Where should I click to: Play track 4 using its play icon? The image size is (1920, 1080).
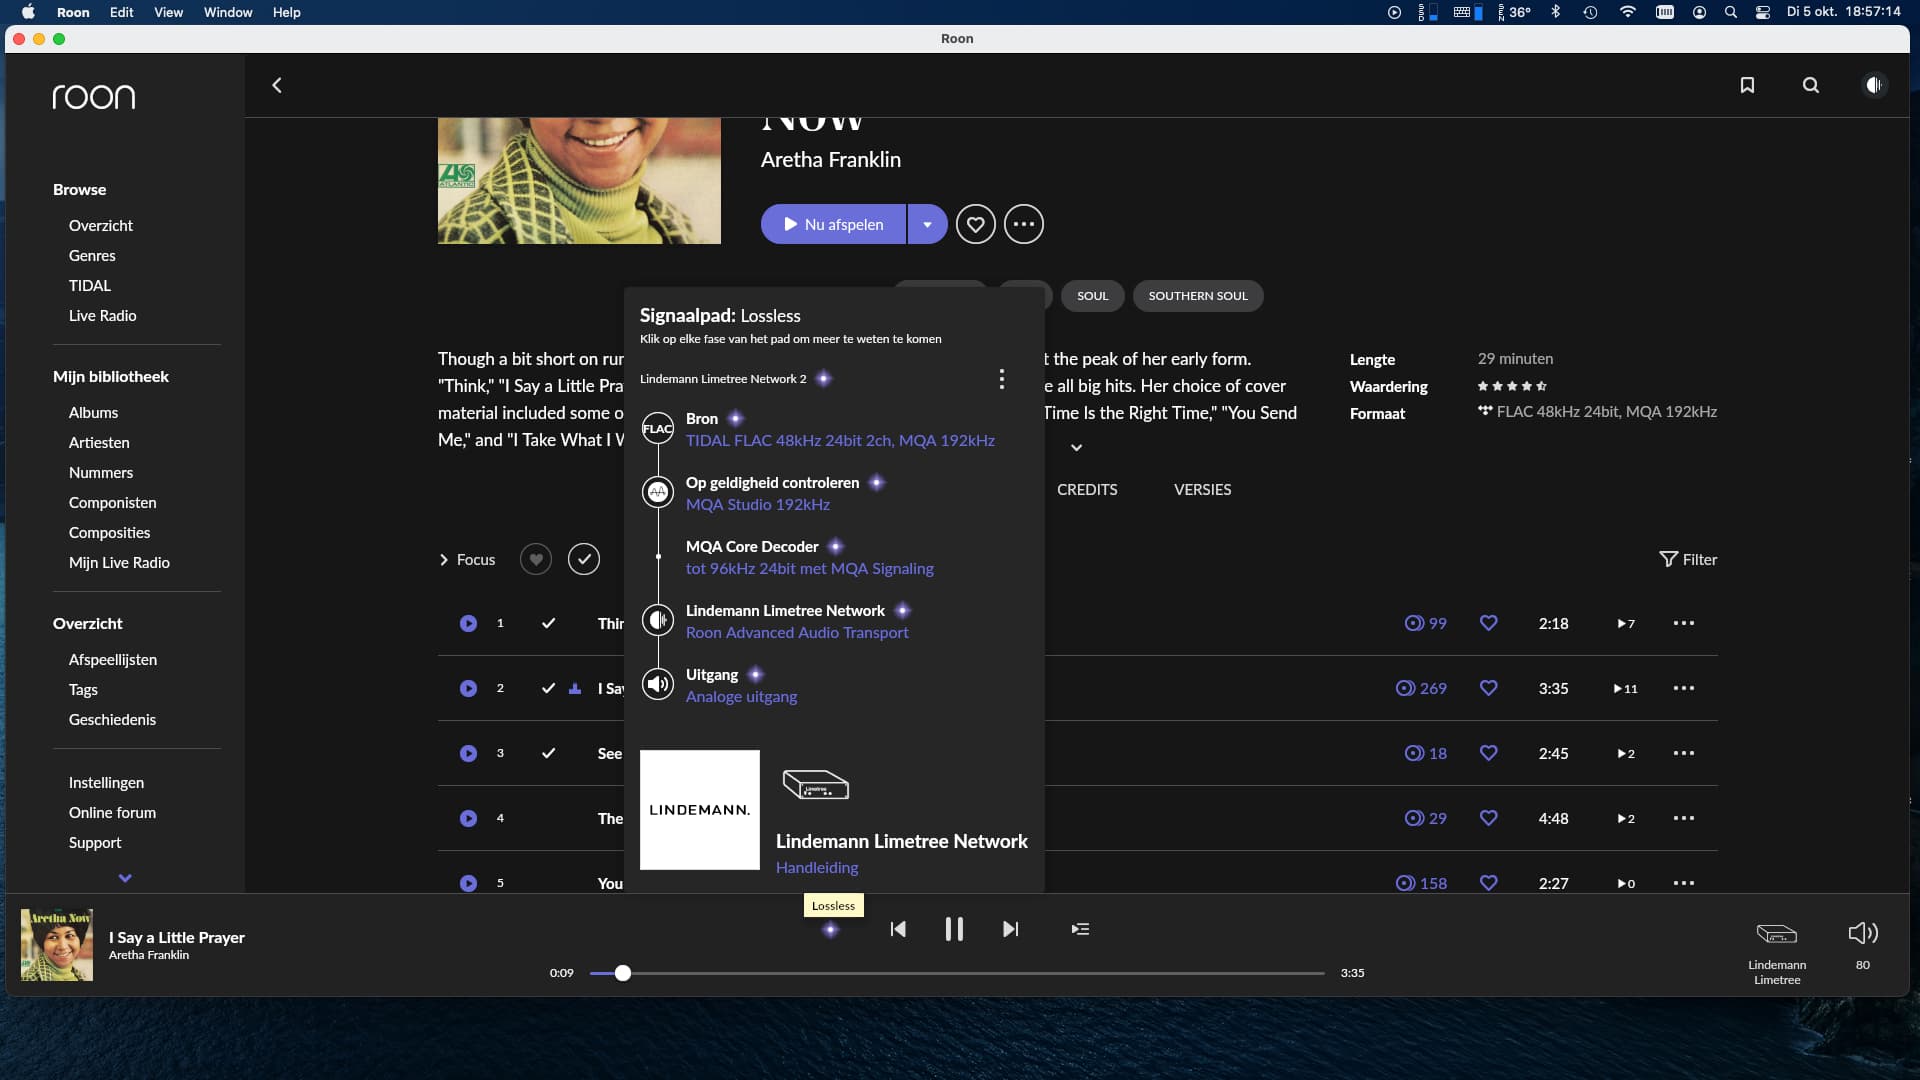(x=468, y=818)
